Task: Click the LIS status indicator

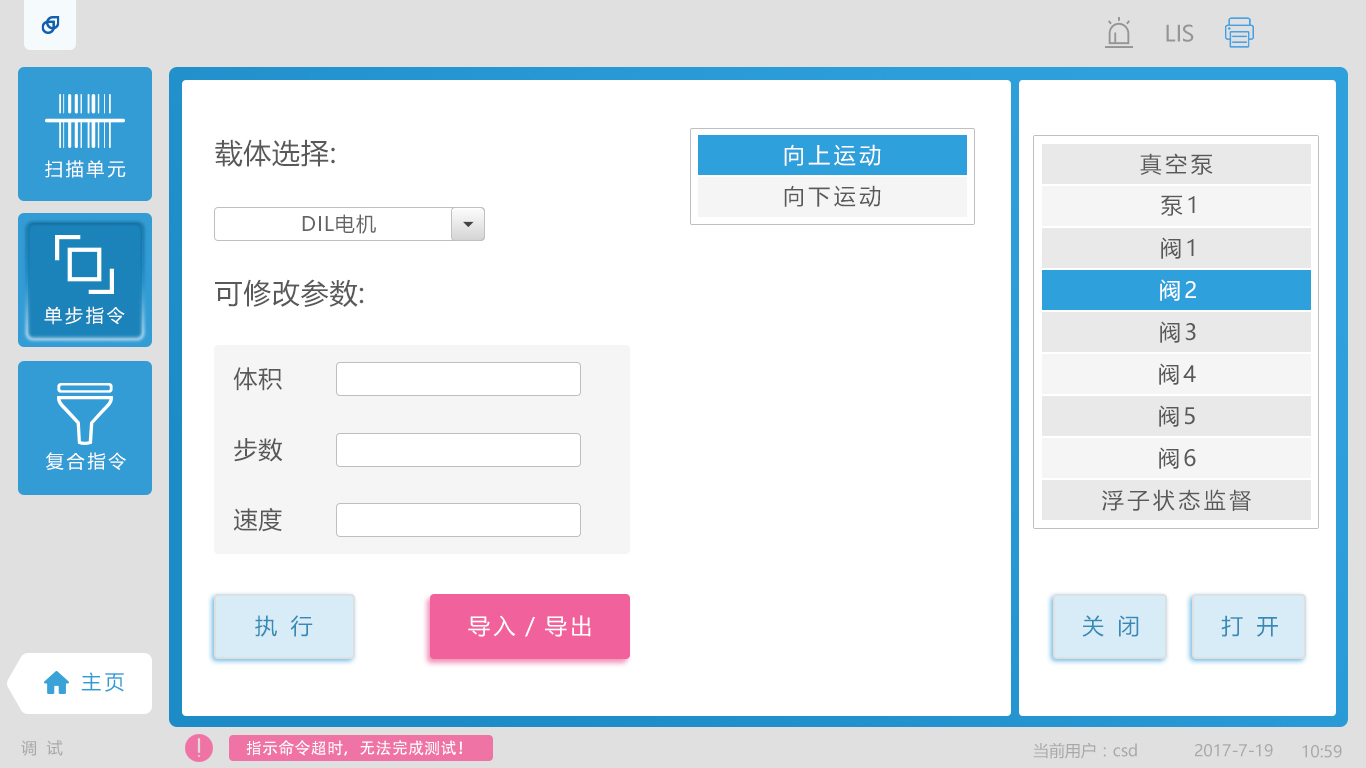Action: 1179,33
